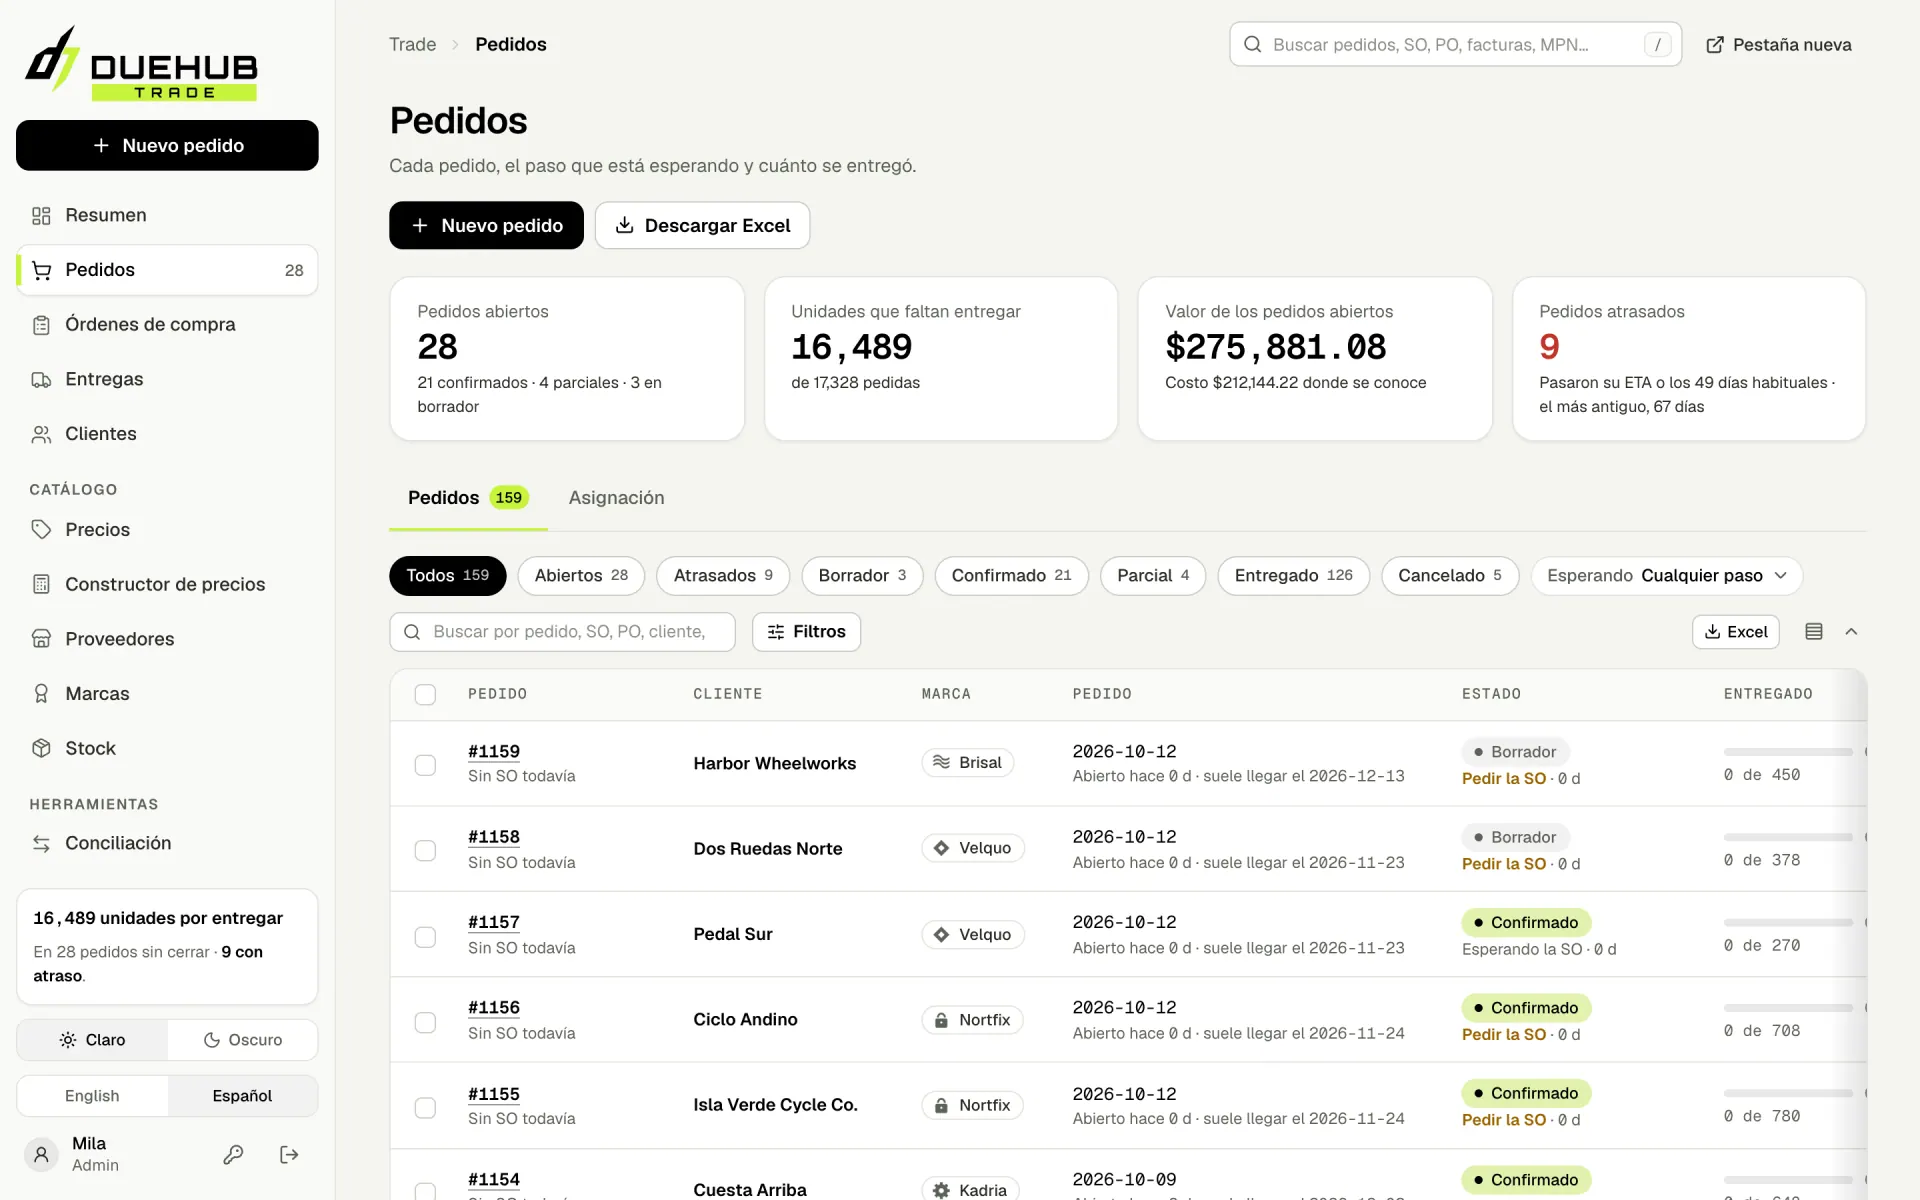Click the key icon next to Mila
The image size is (1920, 1200).
coord(233,1155)
